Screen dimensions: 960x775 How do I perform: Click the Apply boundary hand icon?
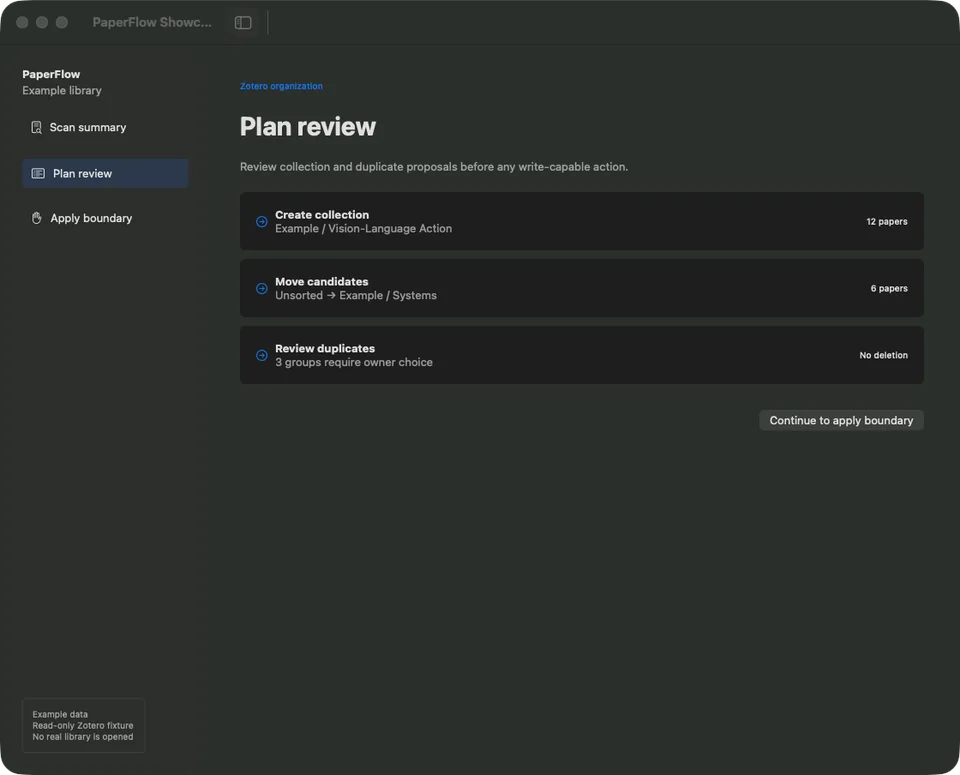pos(37,218)
